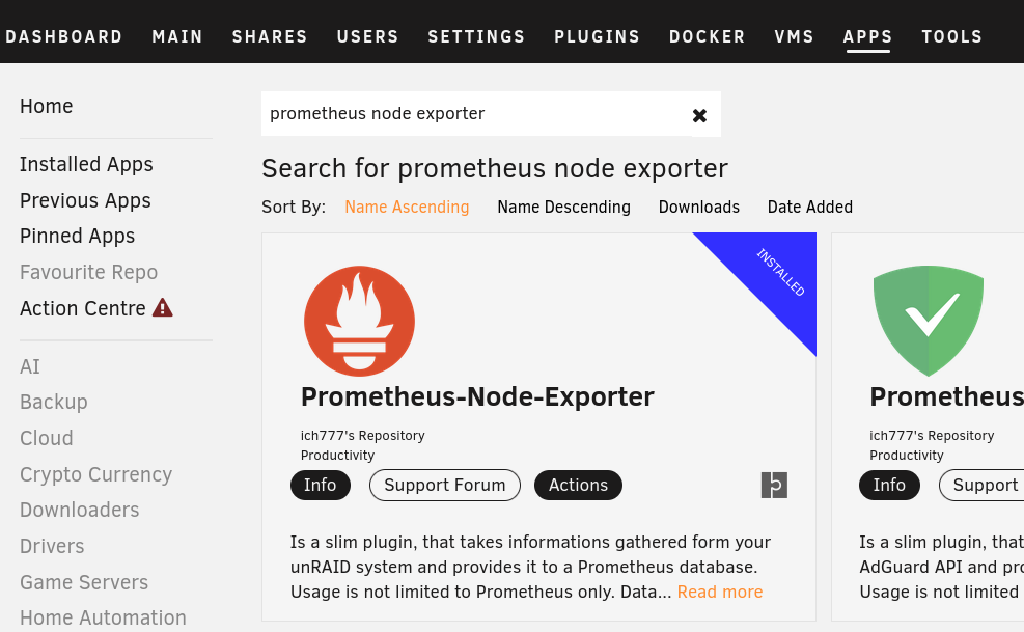Open the Actions menu for Prometheus-Node-Exporter

pyautogui.click(x=577, y=485)
